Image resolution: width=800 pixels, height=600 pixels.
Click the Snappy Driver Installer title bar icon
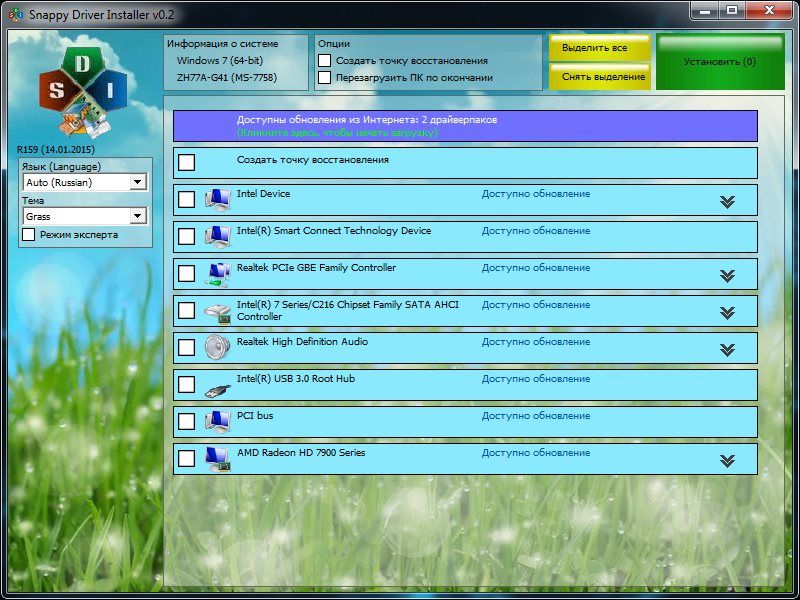[15, 14]
